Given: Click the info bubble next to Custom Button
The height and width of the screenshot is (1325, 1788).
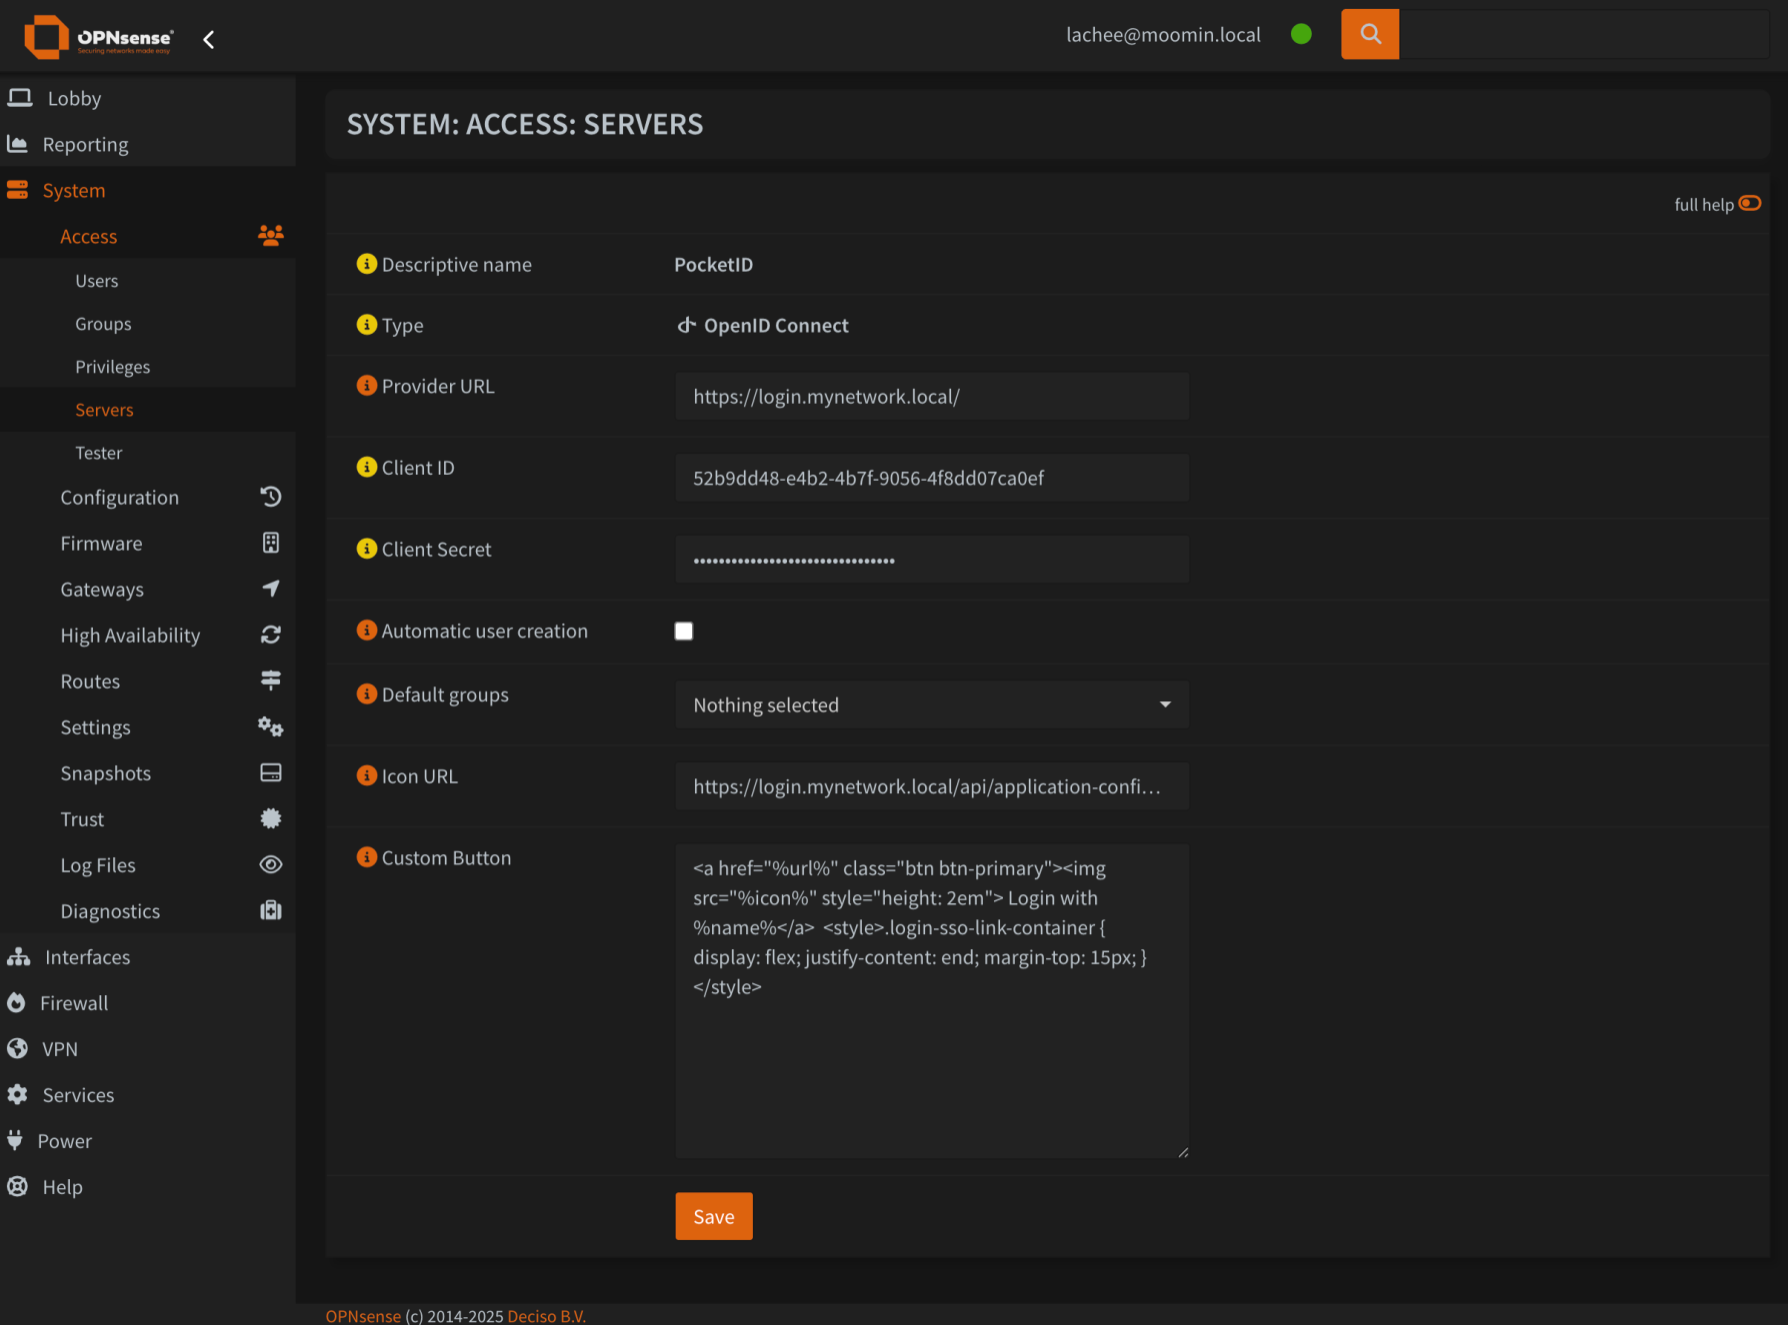Looking at the screenshot, I should 366,857.
